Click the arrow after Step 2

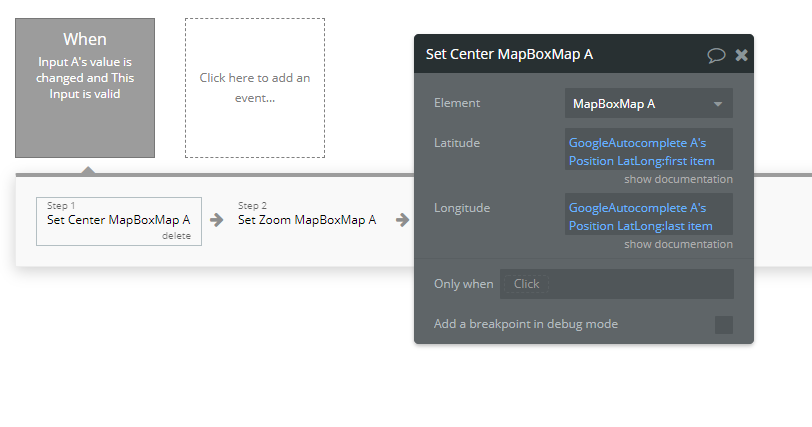coord(402,220)
